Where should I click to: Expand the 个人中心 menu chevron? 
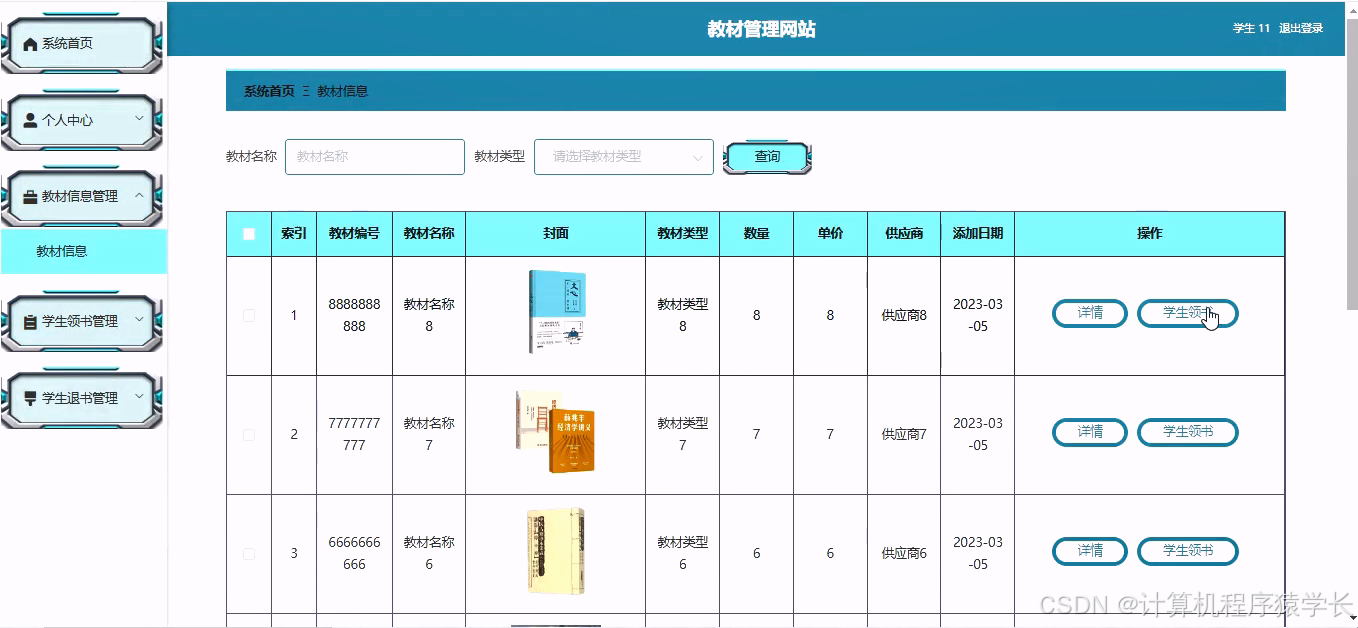pyautogui.click(x=139, y=119)
